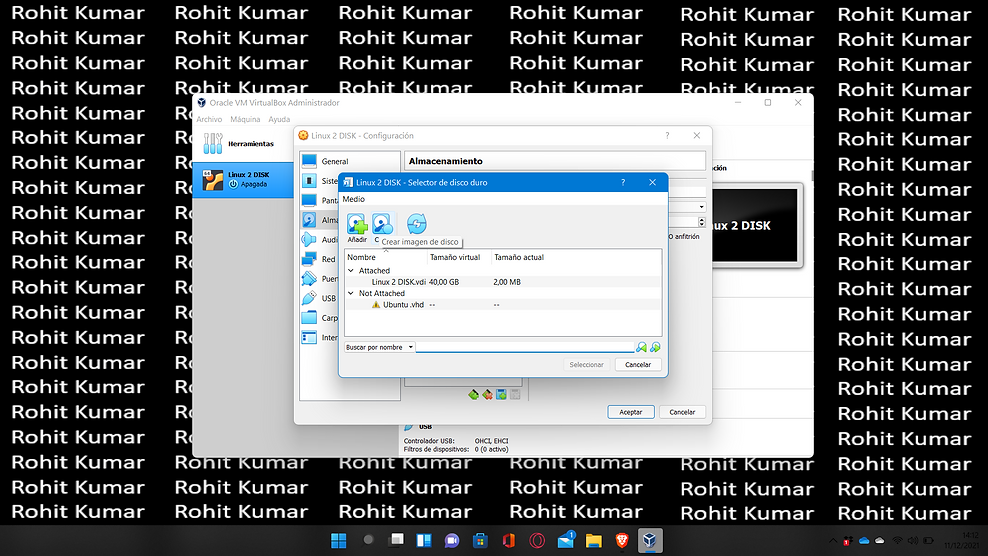Image resolution: width=988 pixels, height=556 pixels.
Task: Open the dropdown in the storage attributes panel
Action: point(701,207)
